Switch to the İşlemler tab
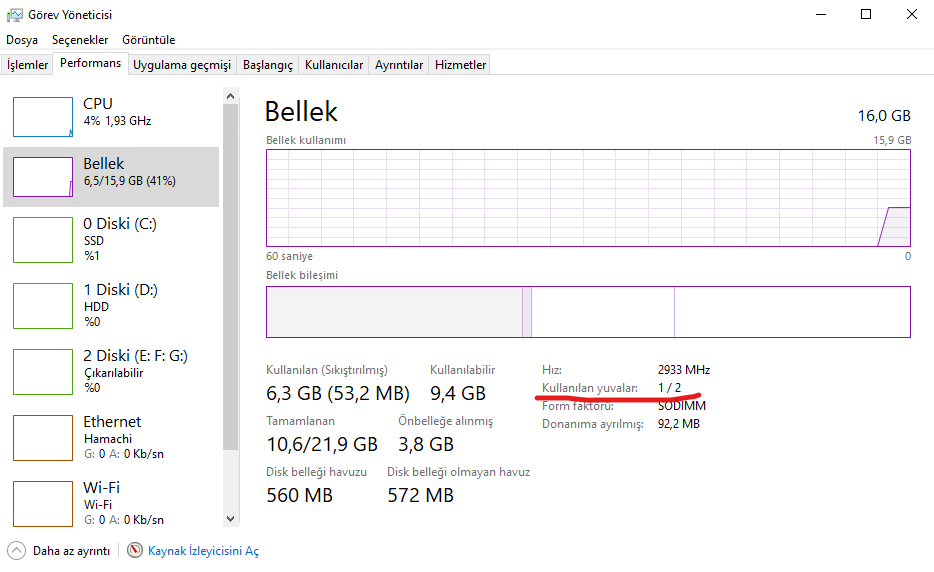 point(28,65)
